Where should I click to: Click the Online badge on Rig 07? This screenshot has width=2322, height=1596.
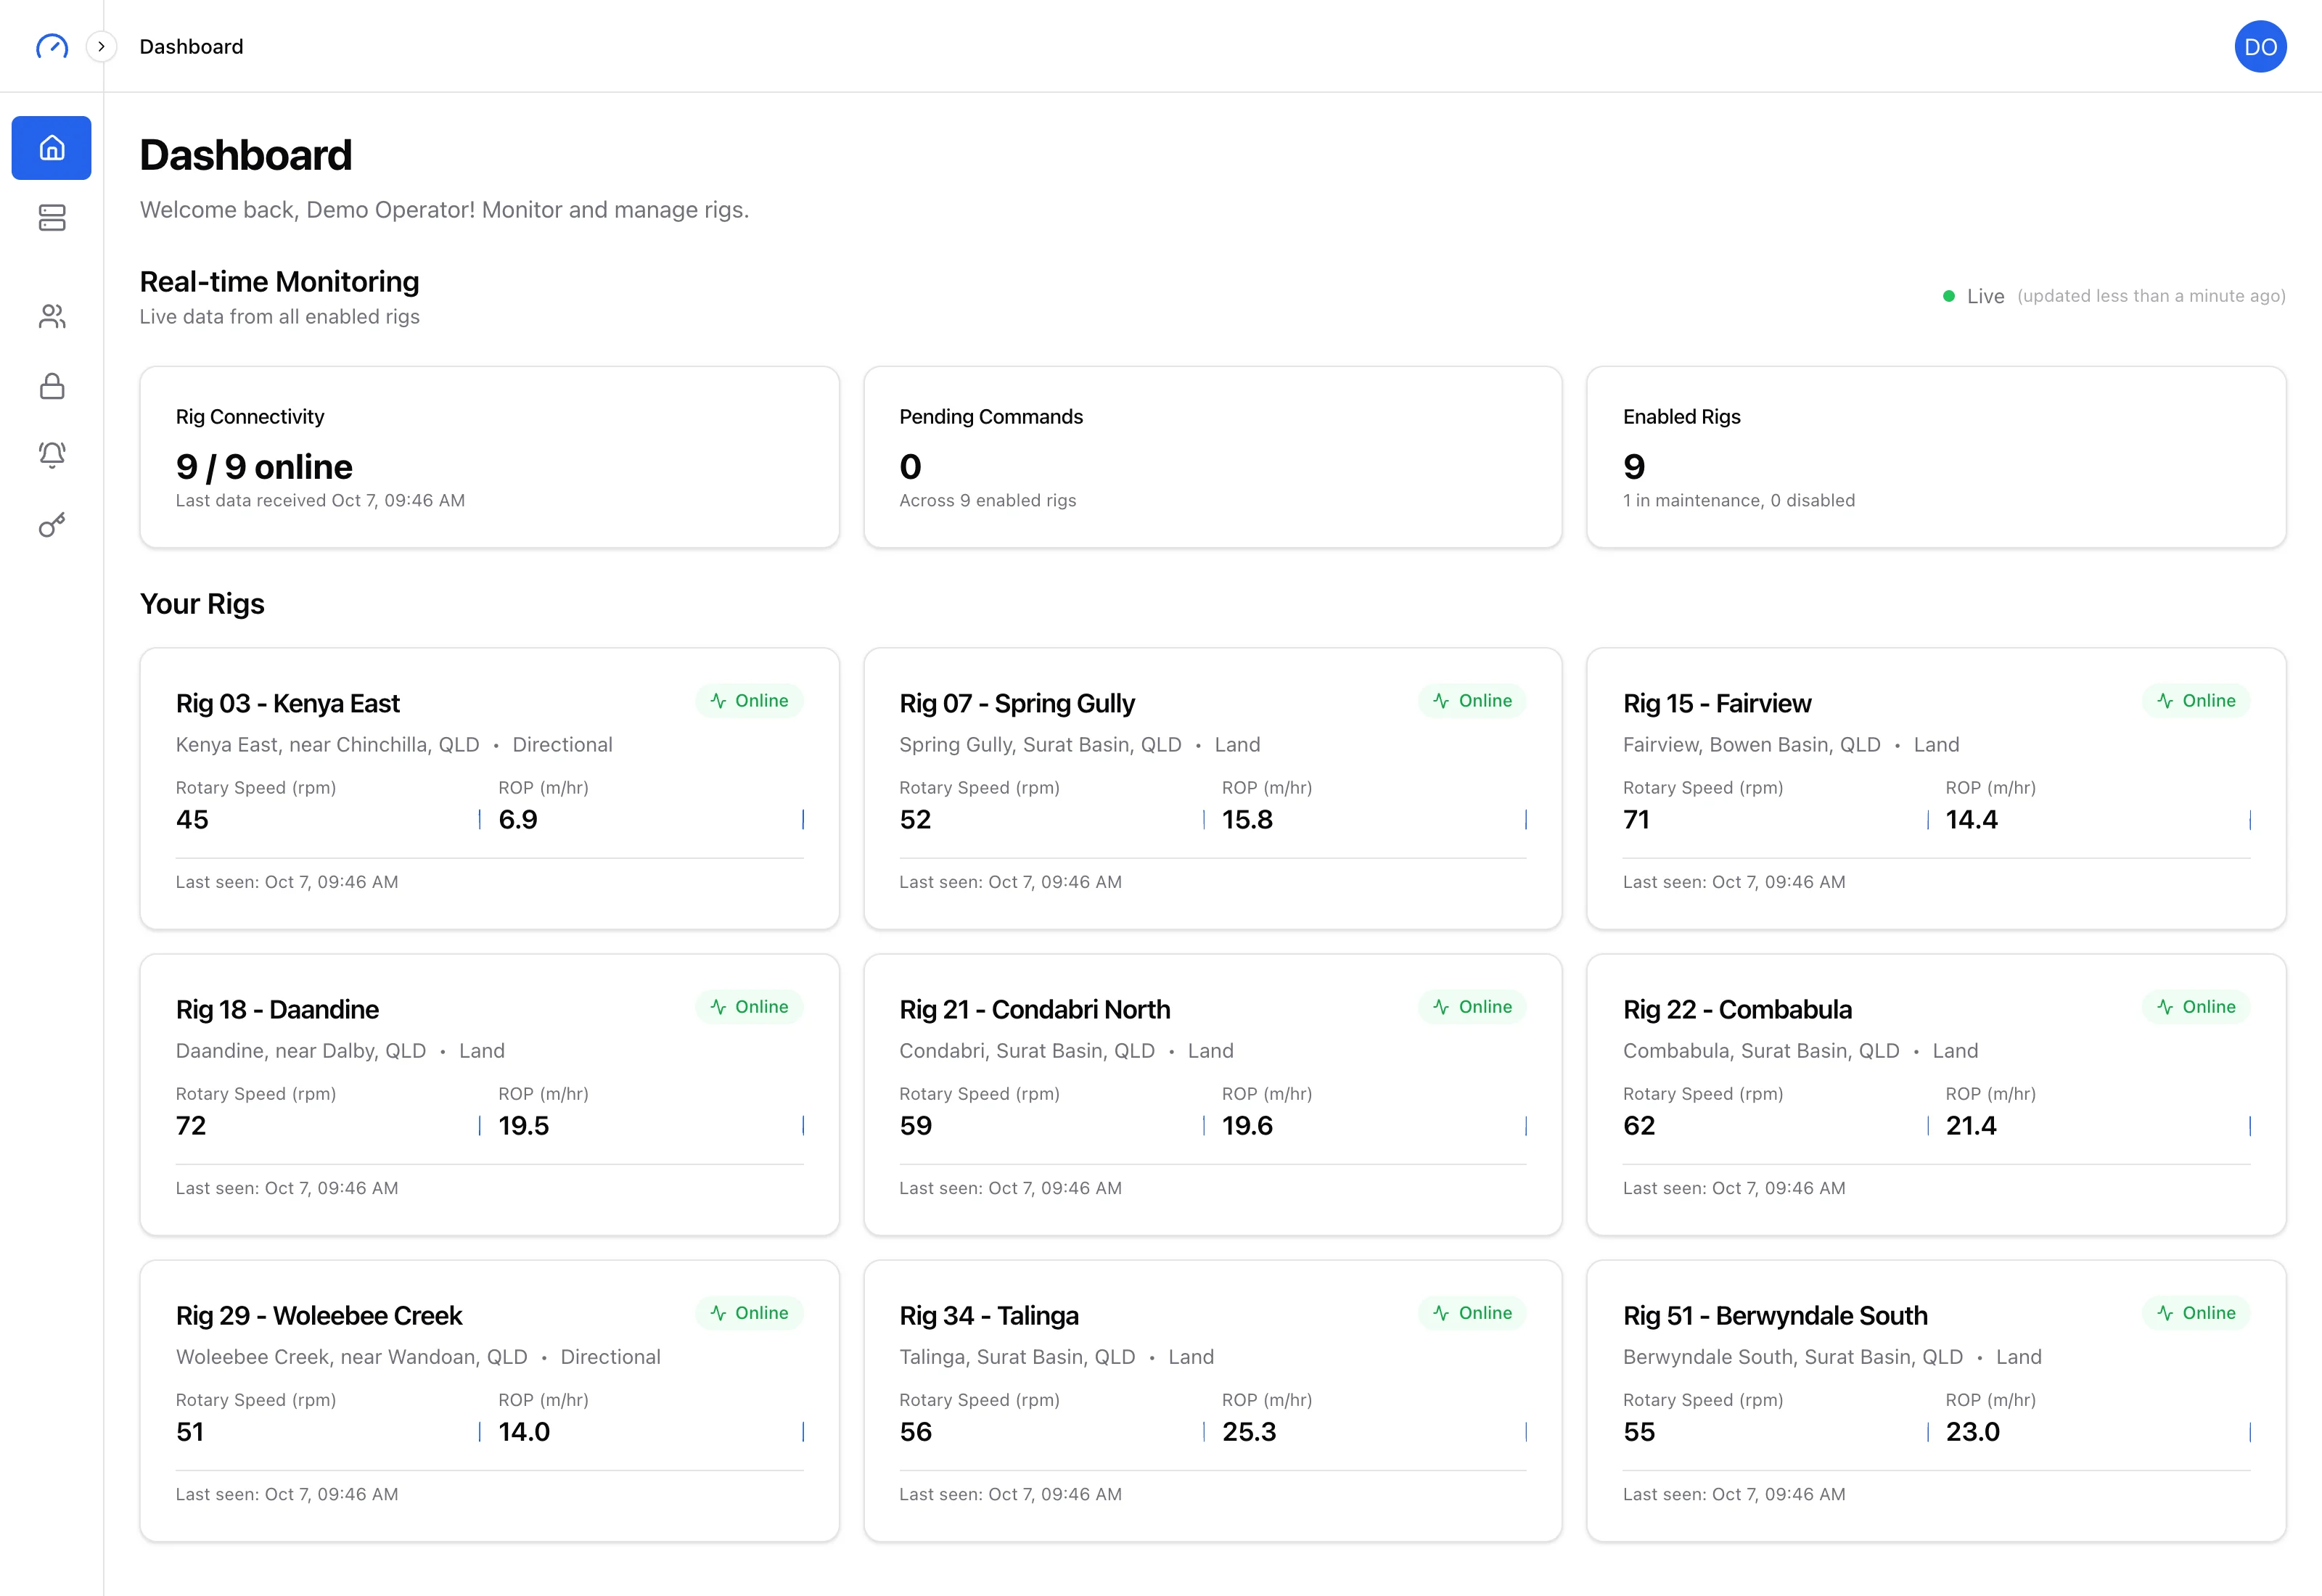1472,701
